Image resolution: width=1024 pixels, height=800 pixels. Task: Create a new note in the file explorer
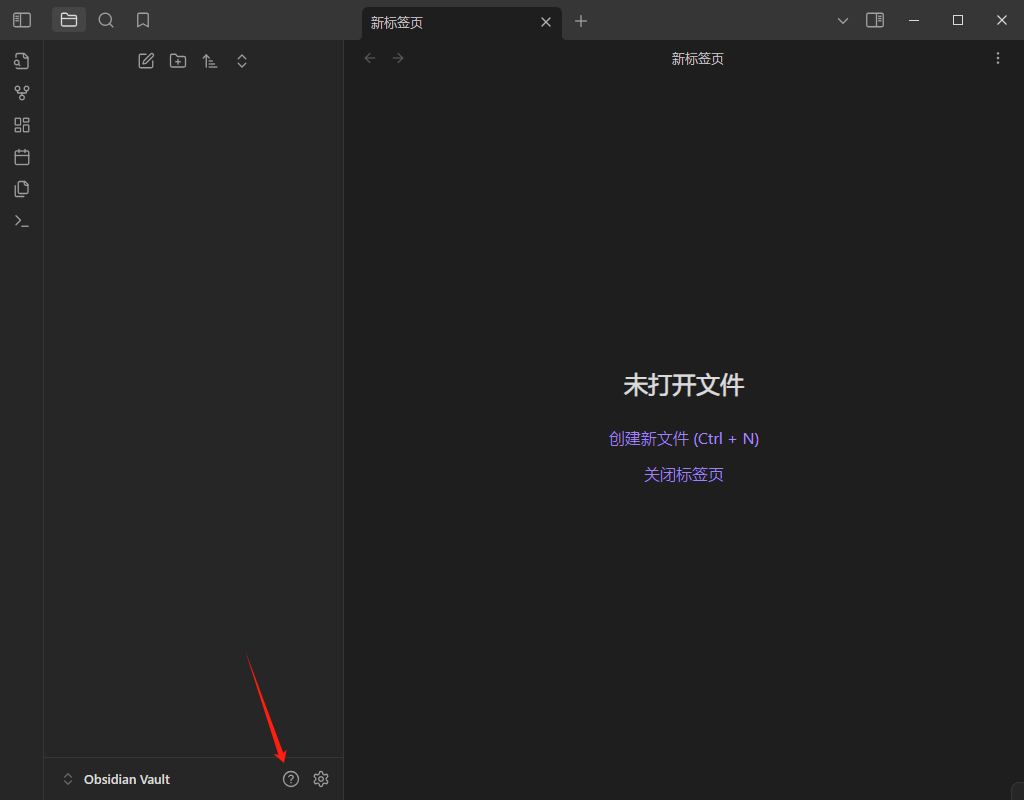[x=146, y=60]
